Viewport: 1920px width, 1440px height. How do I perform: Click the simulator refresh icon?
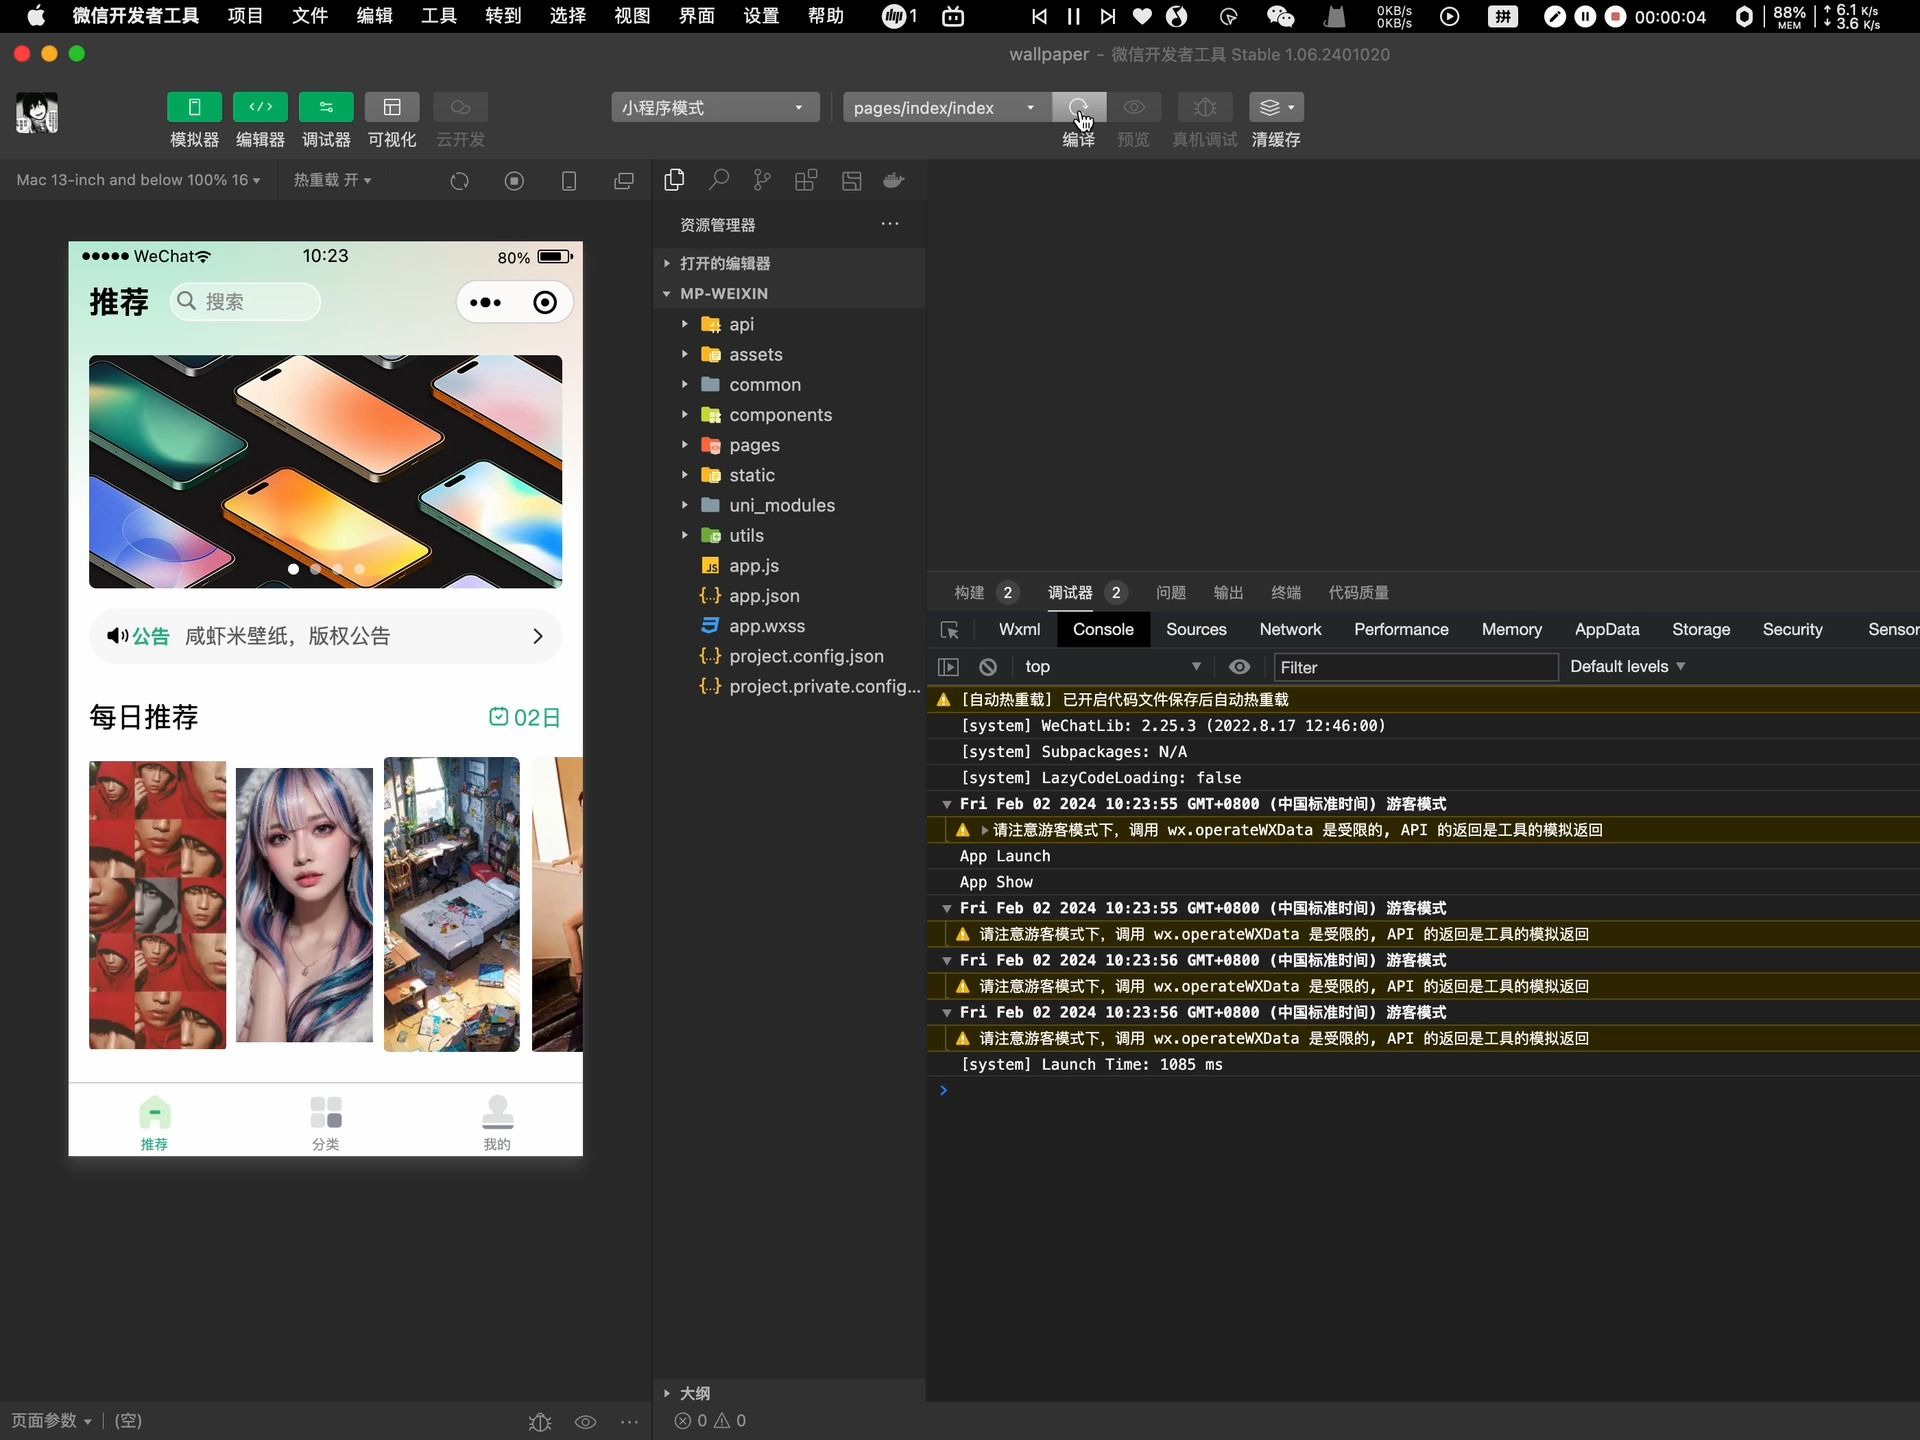(459, 181)
